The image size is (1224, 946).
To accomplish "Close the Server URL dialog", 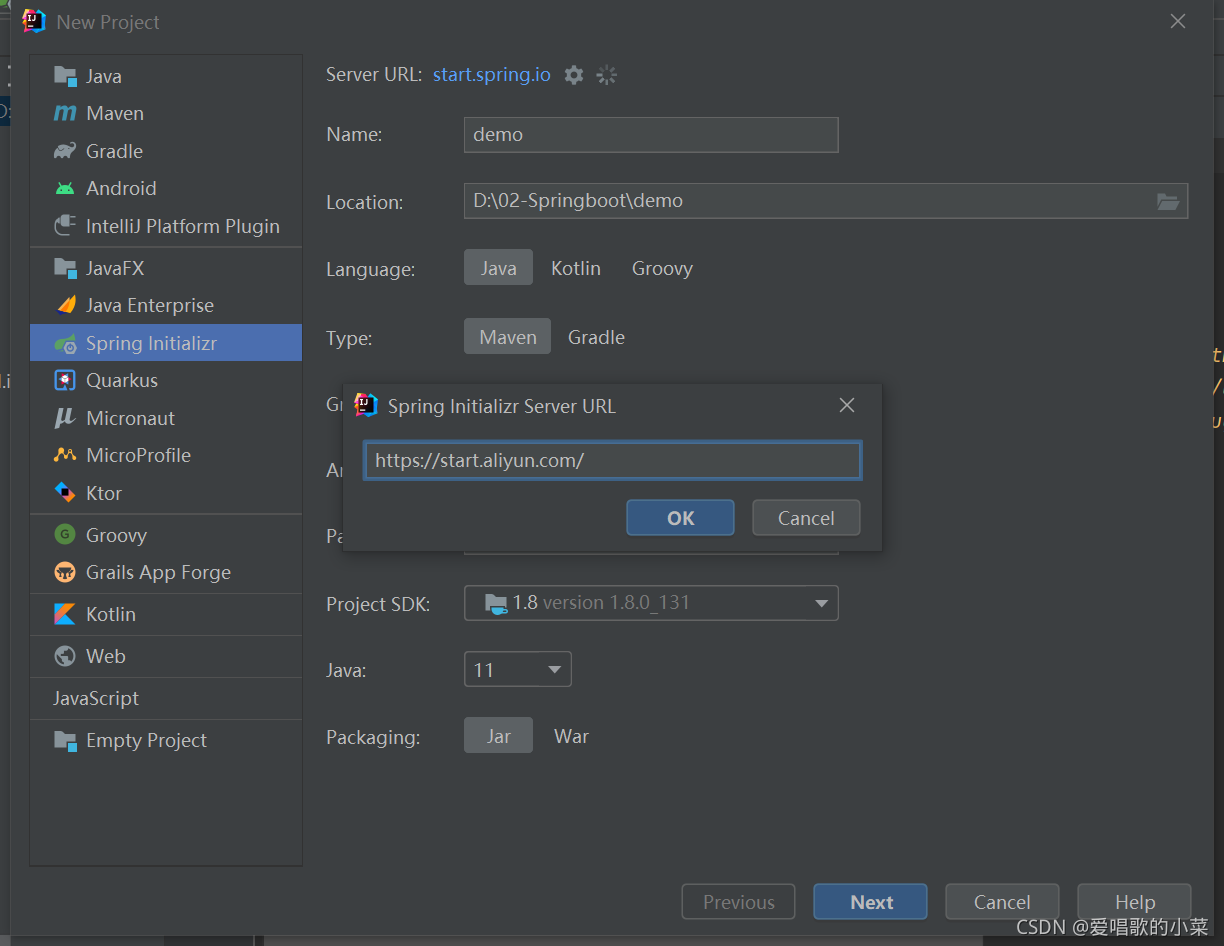I will [x=847, y=405].
